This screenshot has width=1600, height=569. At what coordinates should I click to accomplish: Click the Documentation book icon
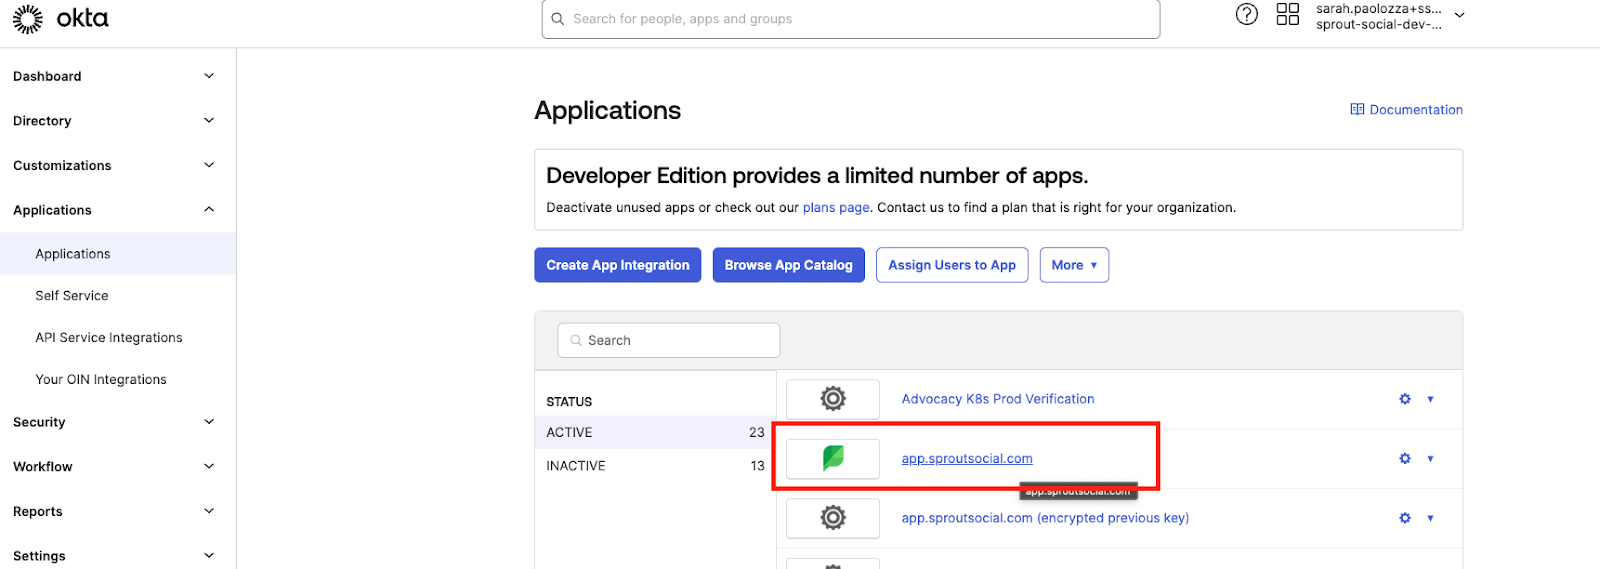click(1357, 110)
